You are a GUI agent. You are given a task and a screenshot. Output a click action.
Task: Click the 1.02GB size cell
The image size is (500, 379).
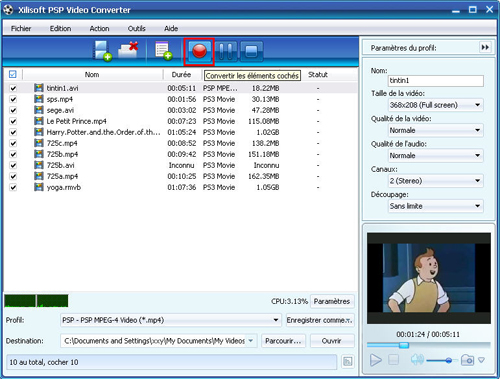[268, 132]
